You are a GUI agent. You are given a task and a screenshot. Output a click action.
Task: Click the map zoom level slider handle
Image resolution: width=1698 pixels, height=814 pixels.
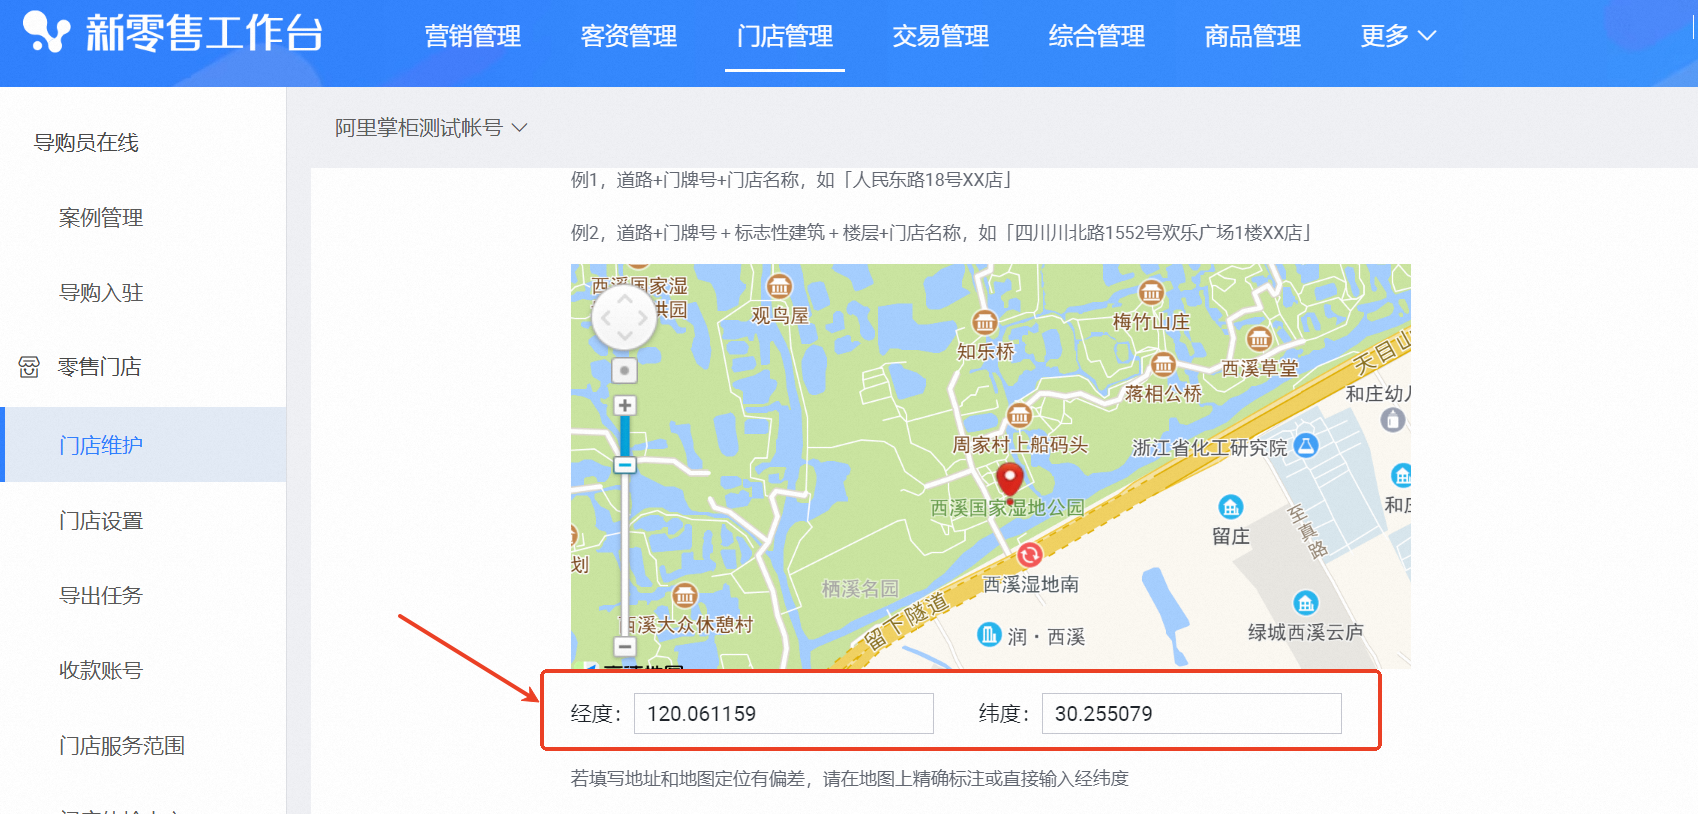tap(625, 465)
